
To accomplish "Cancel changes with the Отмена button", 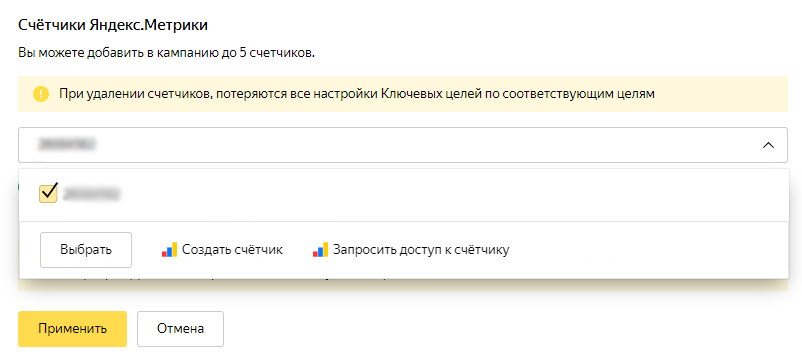I will pos(180,329).
